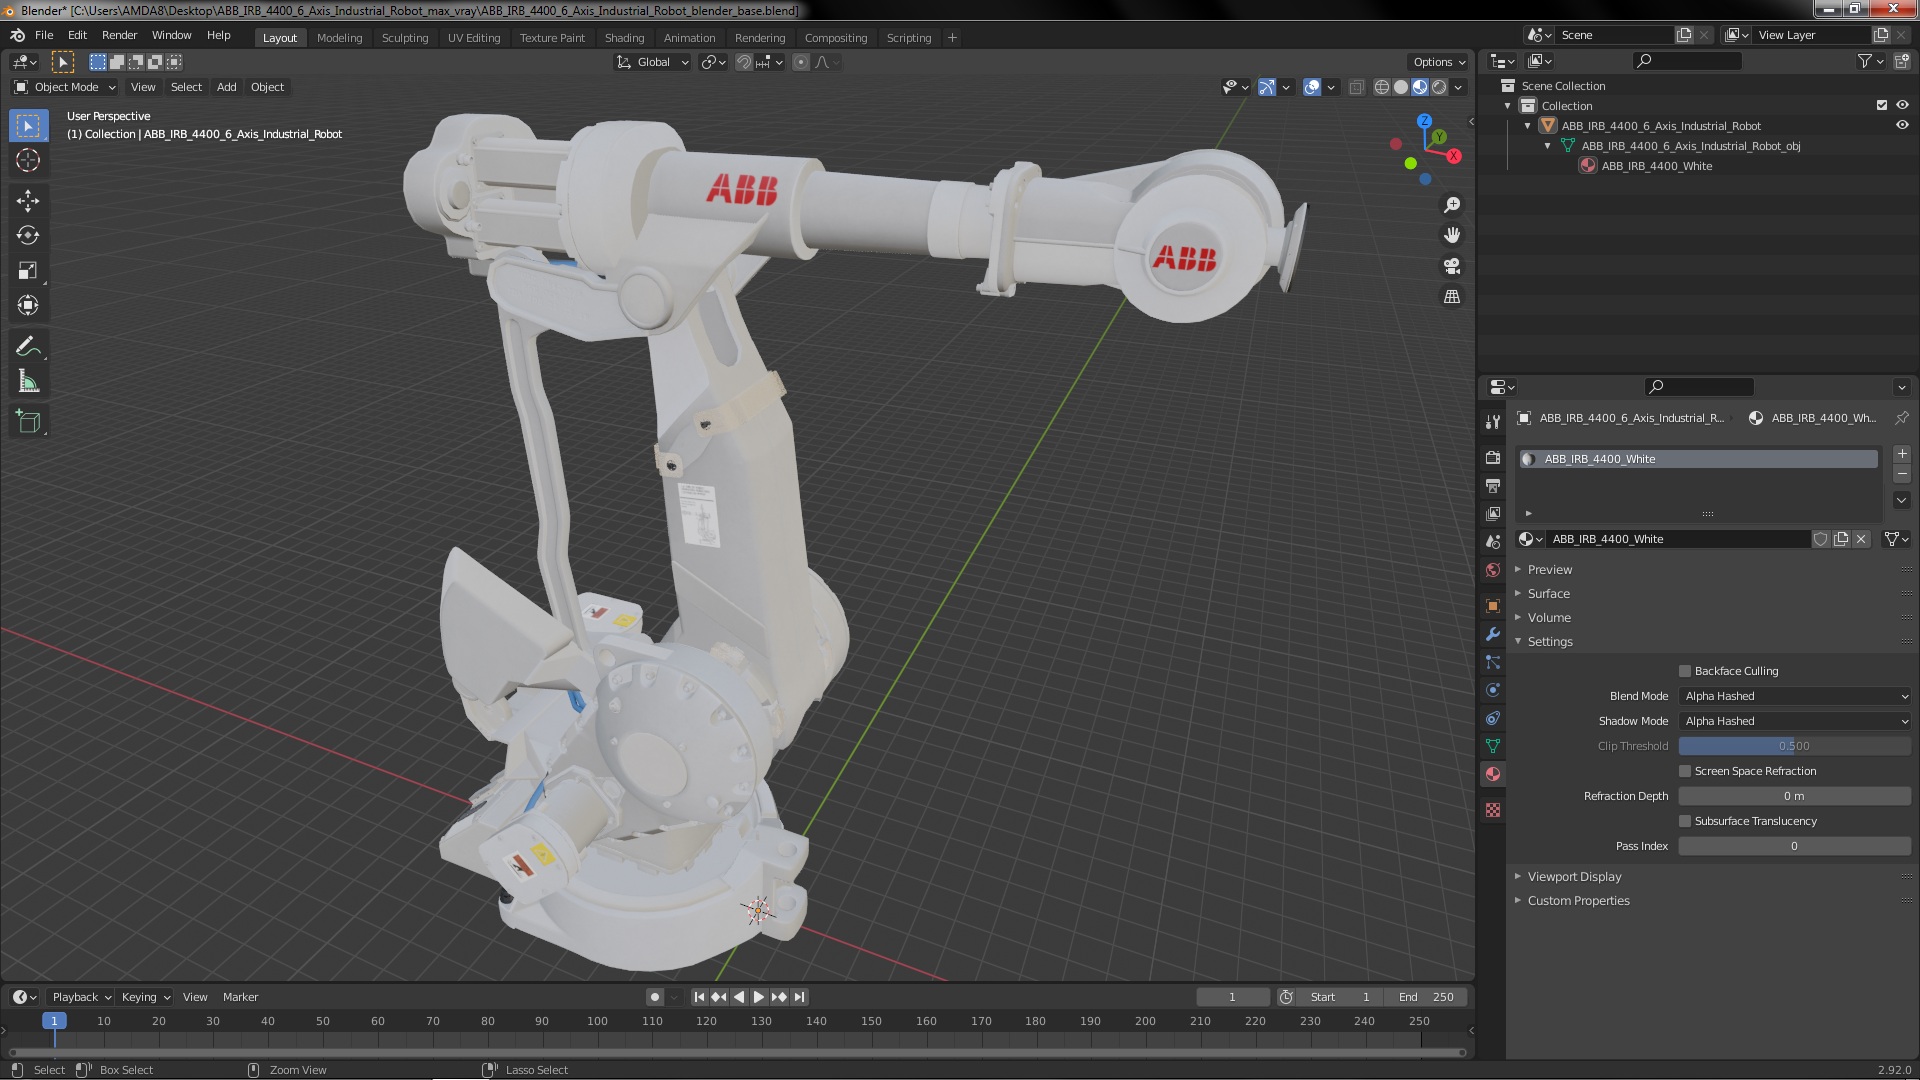Image resolution: width=1920 pixels, height=1080 pixels.
Task: Enable Screen Space Refraction checkbox
Action: [1685, 771]
